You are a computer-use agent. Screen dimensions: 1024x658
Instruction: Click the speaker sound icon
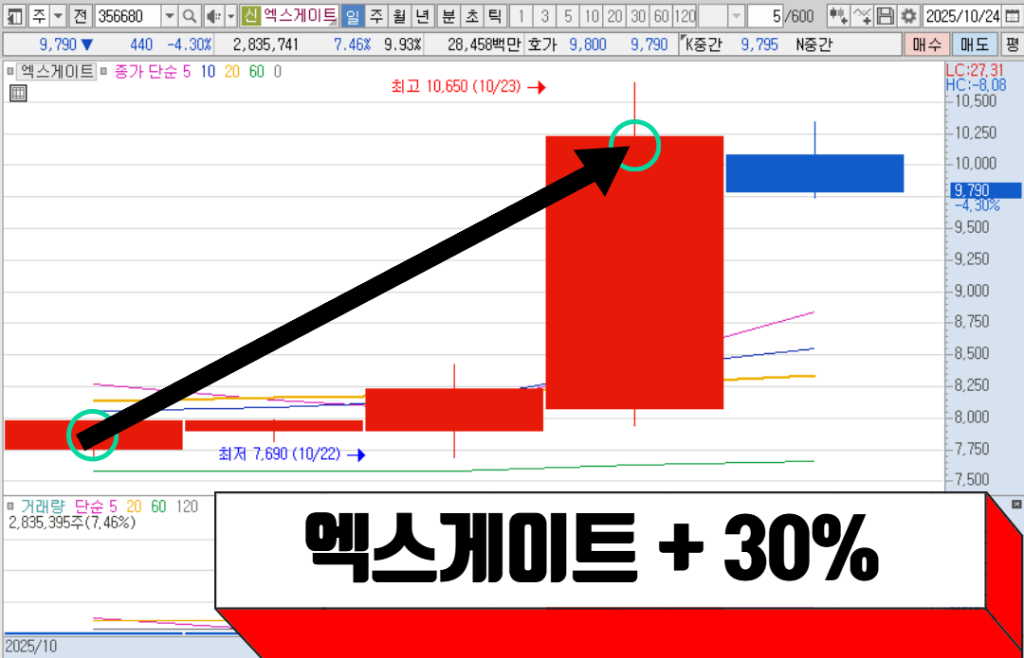point(213,16)
